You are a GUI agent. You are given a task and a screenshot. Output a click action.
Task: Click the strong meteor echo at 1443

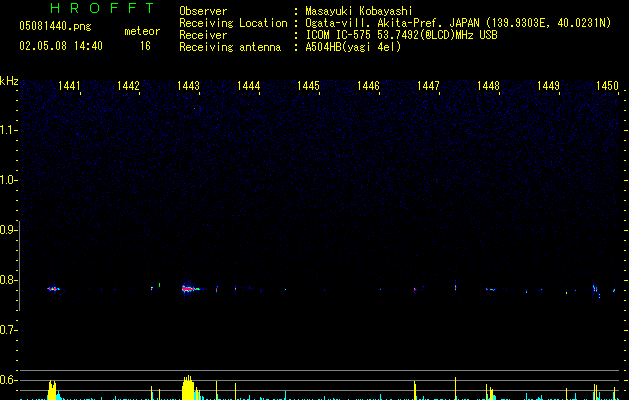(x=191, y=288)
